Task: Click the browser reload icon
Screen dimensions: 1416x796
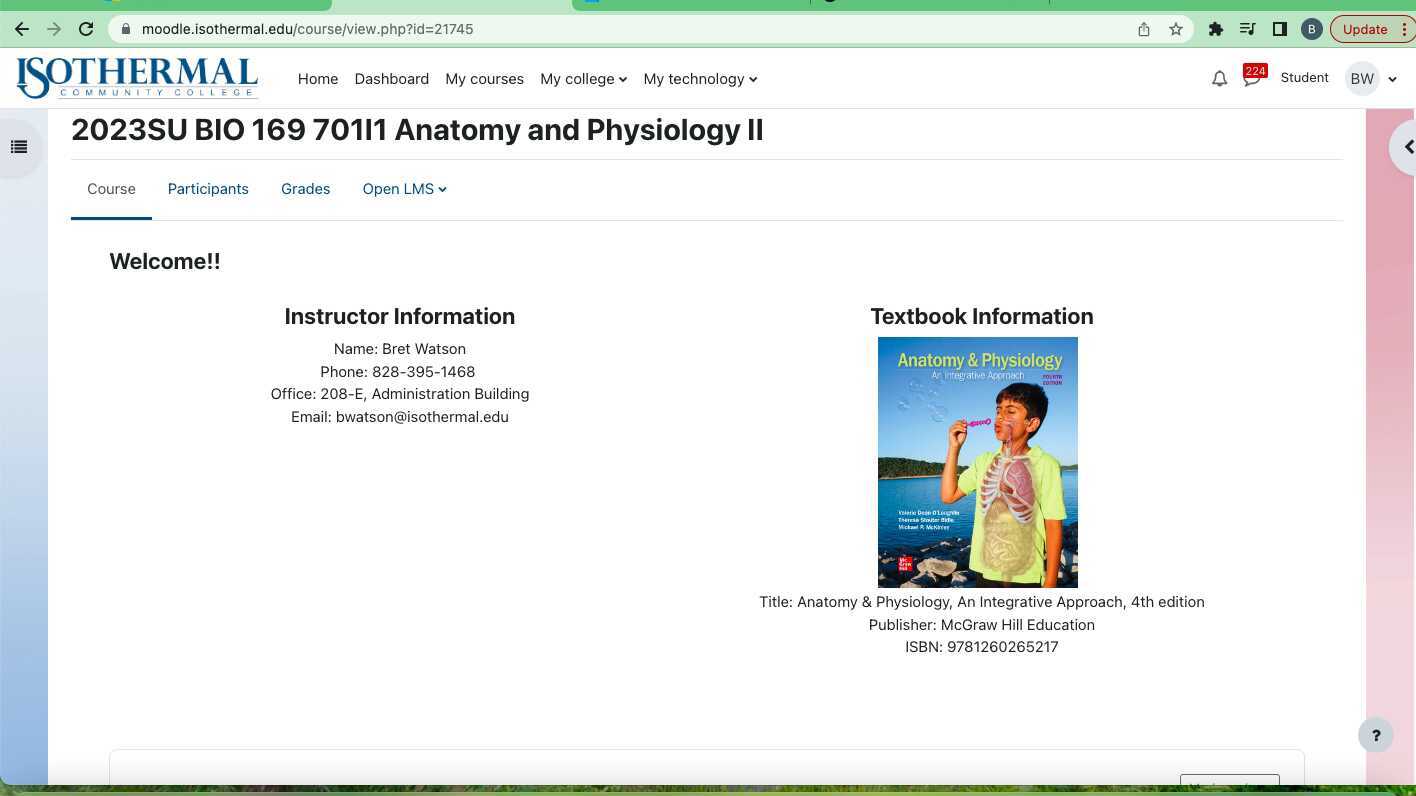Action: tap(85, 29)
